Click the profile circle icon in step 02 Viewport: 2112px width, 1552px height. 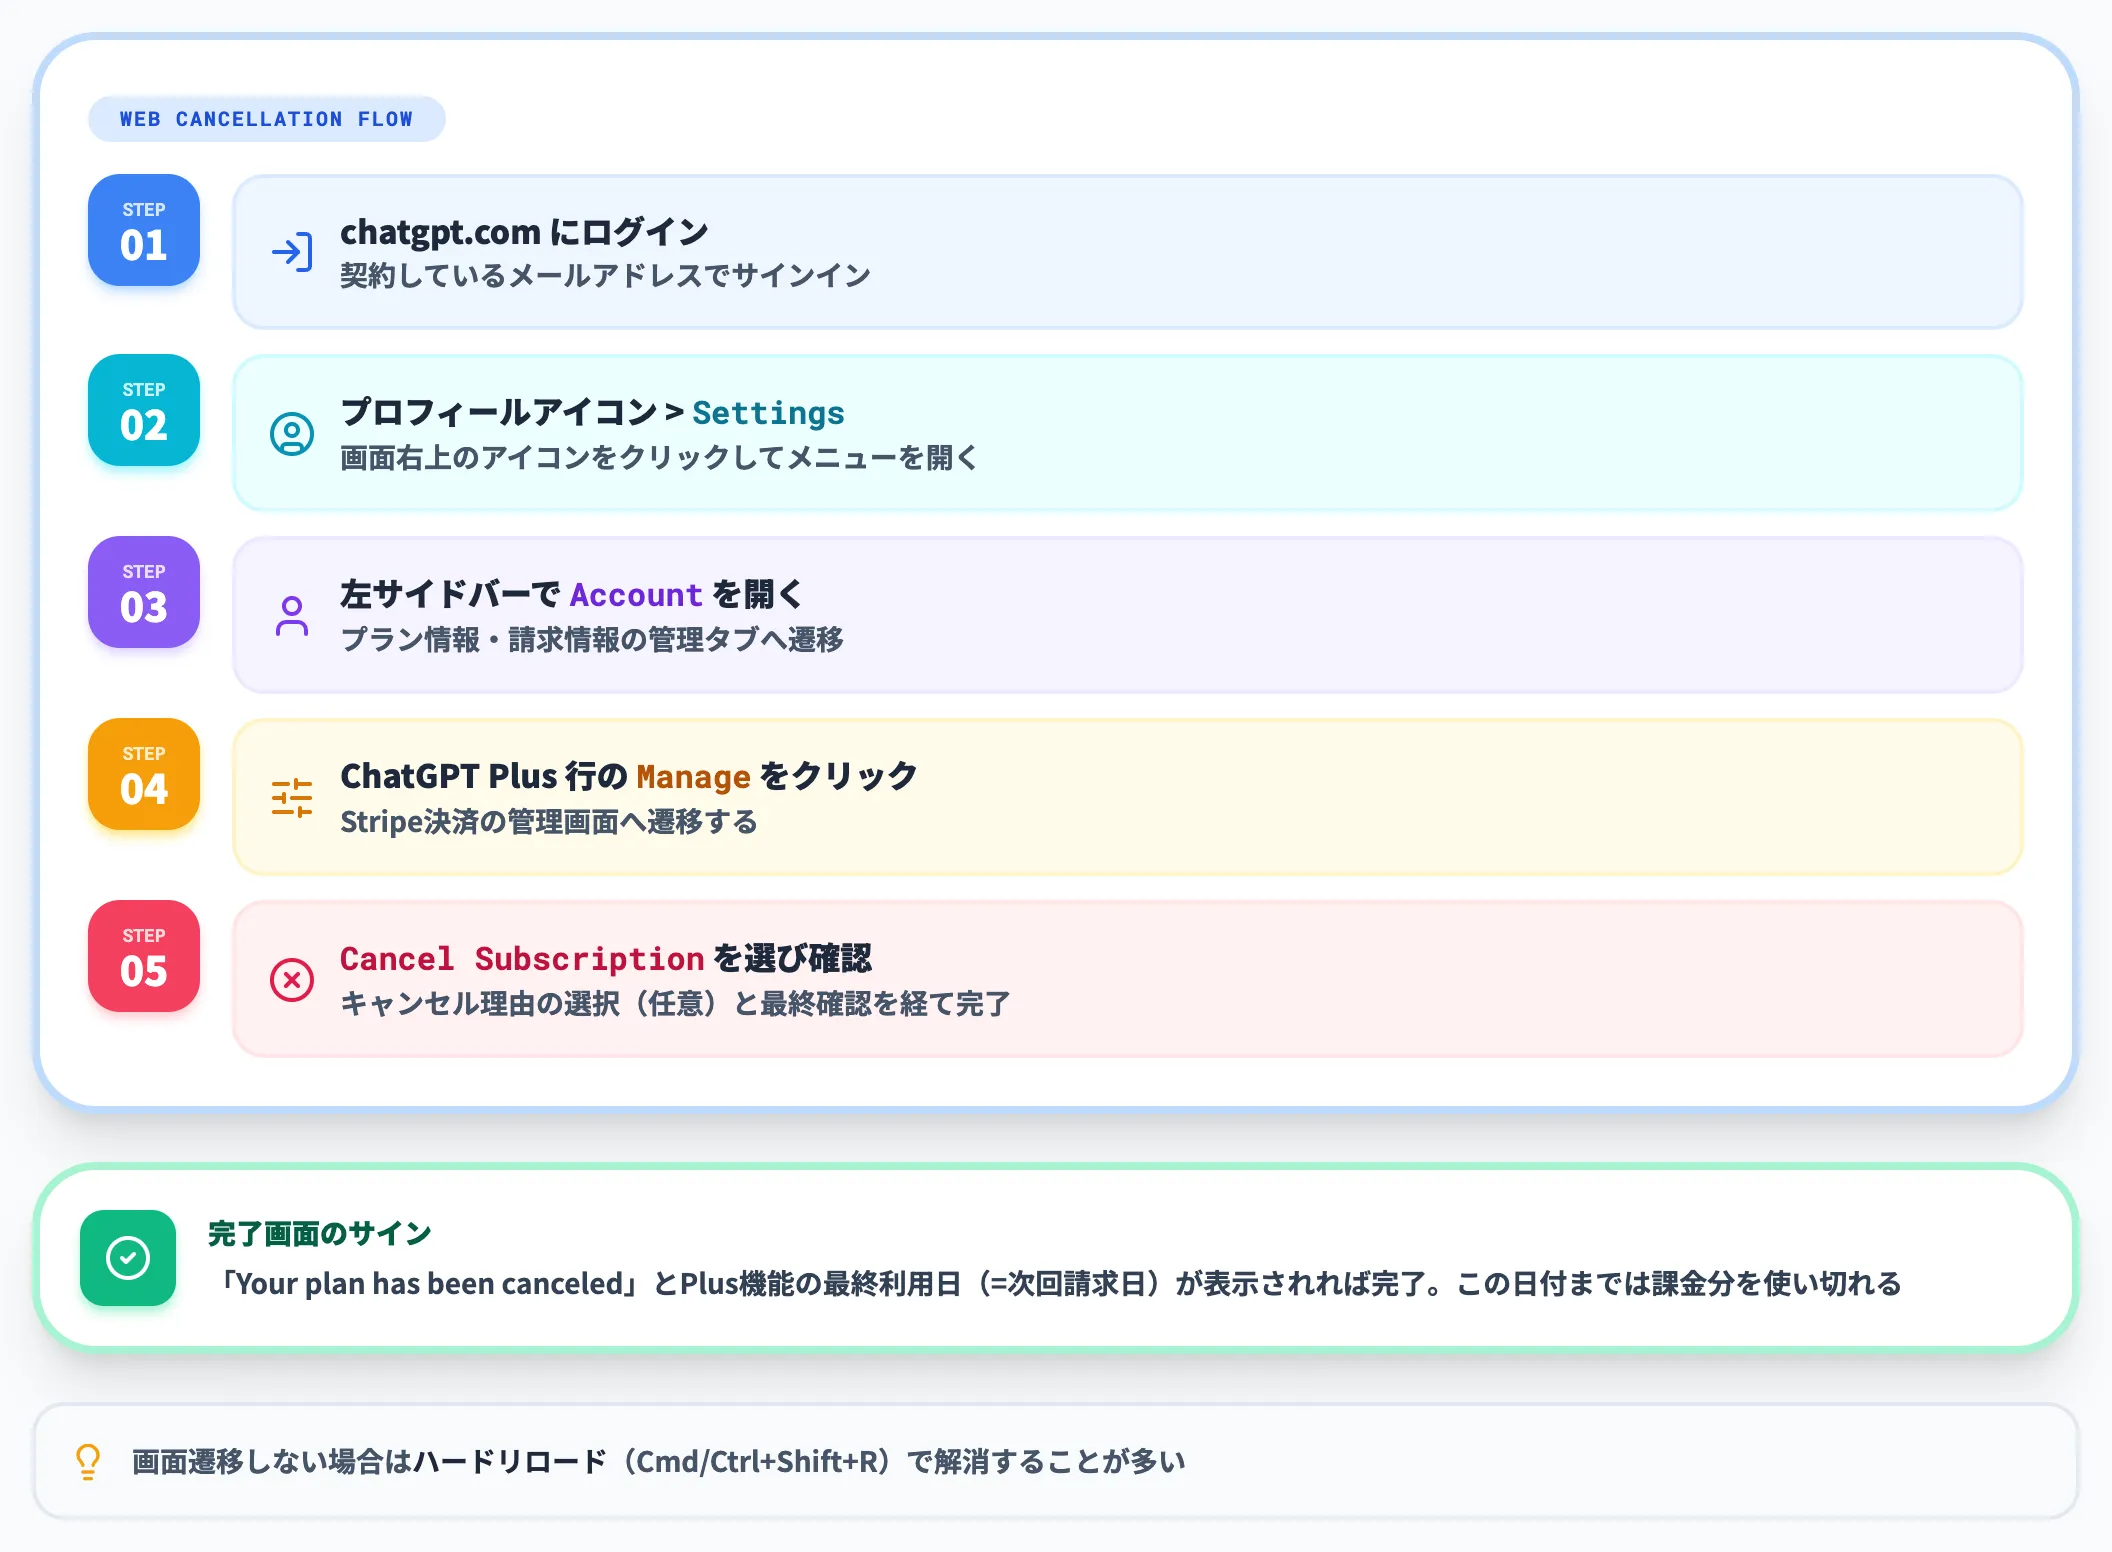[x=292, y=434]
